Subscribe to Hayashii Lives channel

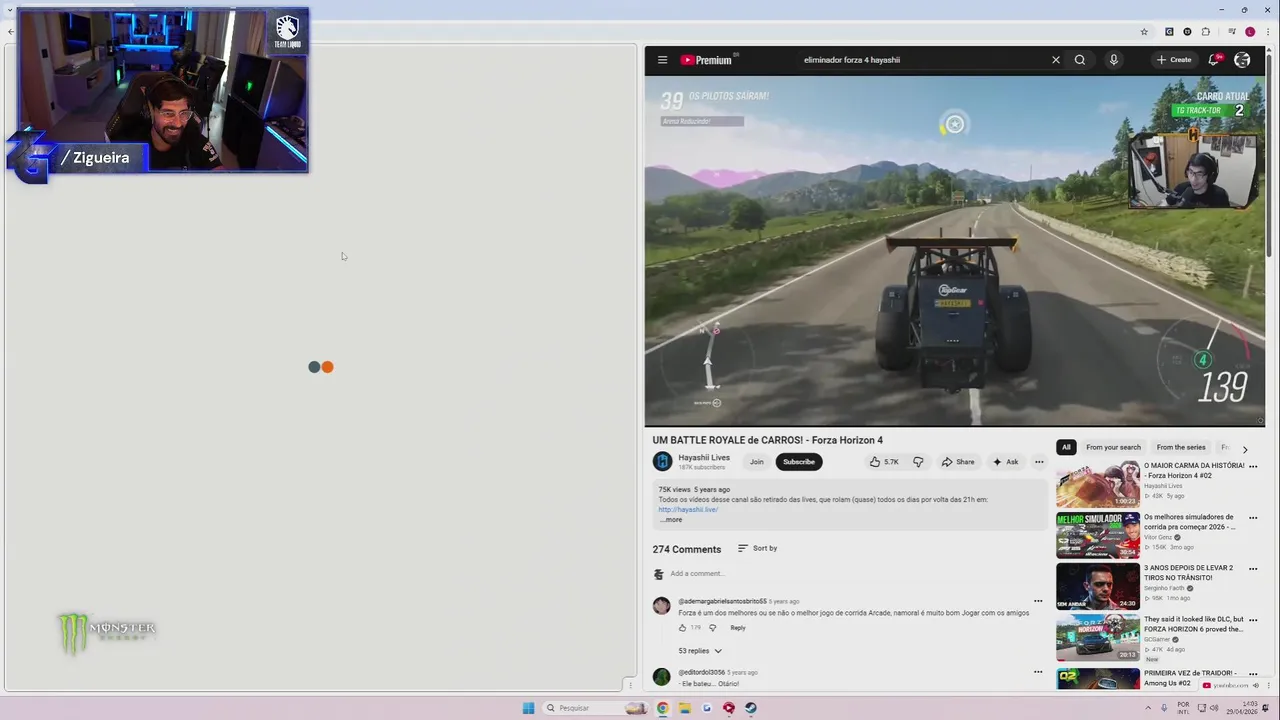click(x=799, y=462)
